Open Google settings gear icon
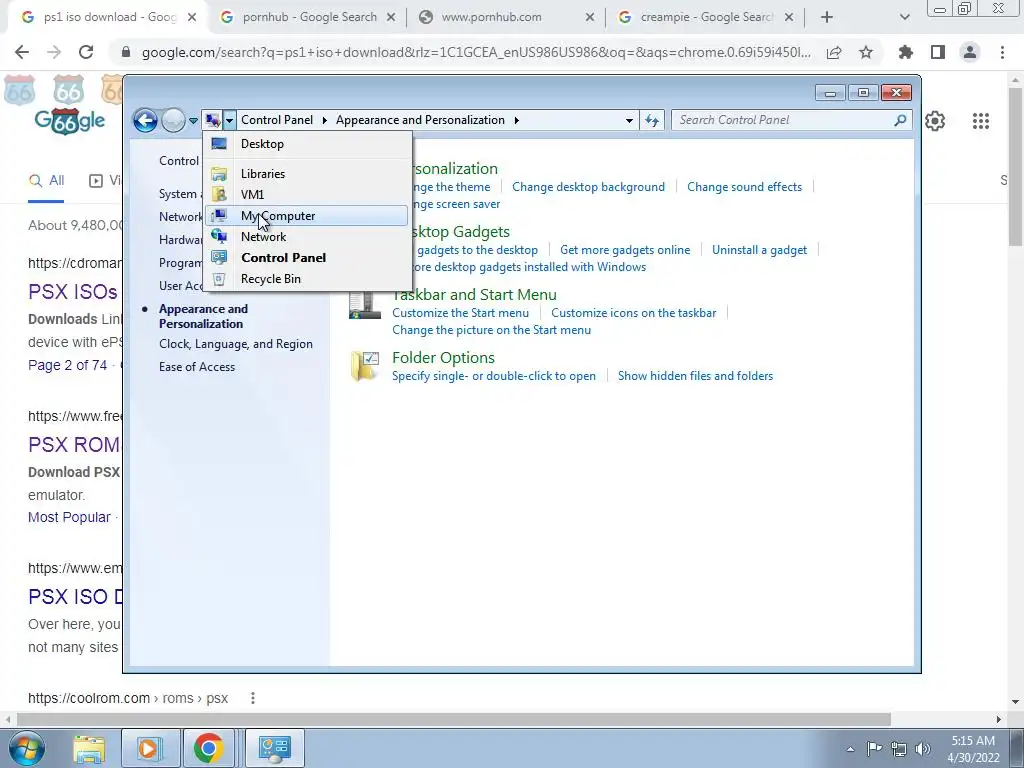 [x=935, y=121]
